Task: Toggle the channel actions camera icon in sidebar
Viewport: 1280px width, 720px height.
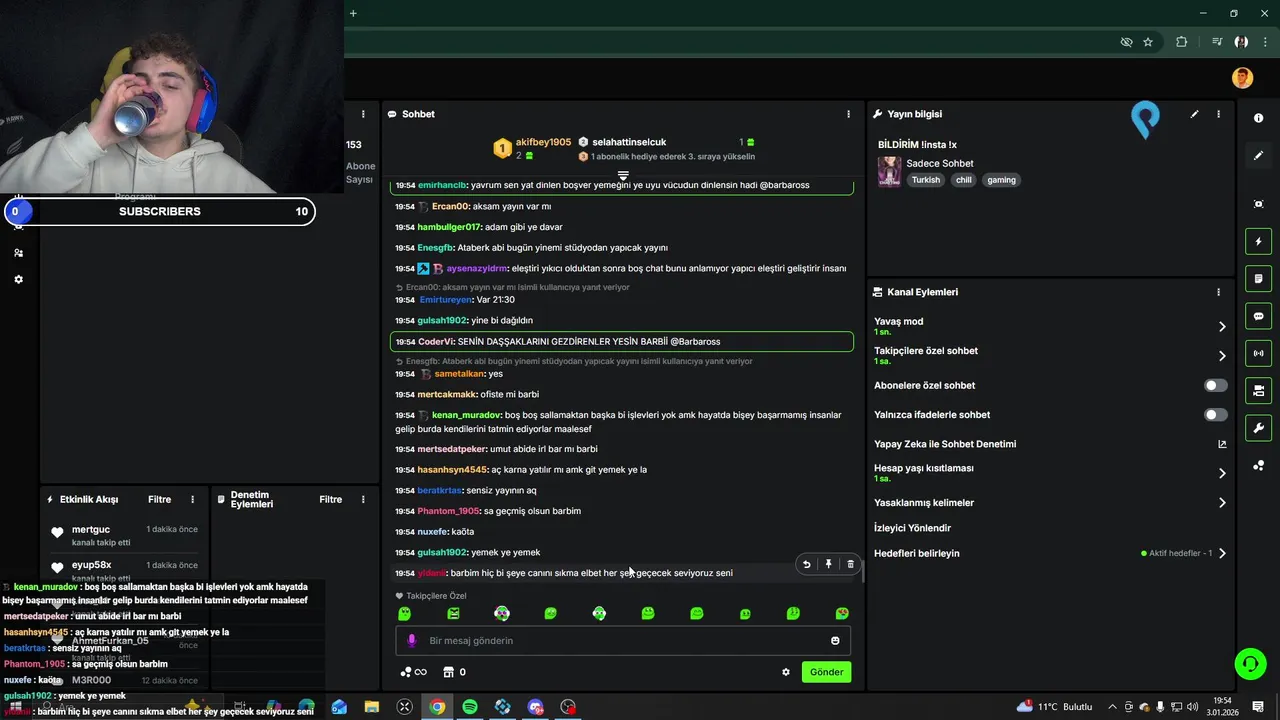Action: click(1258, 390)
